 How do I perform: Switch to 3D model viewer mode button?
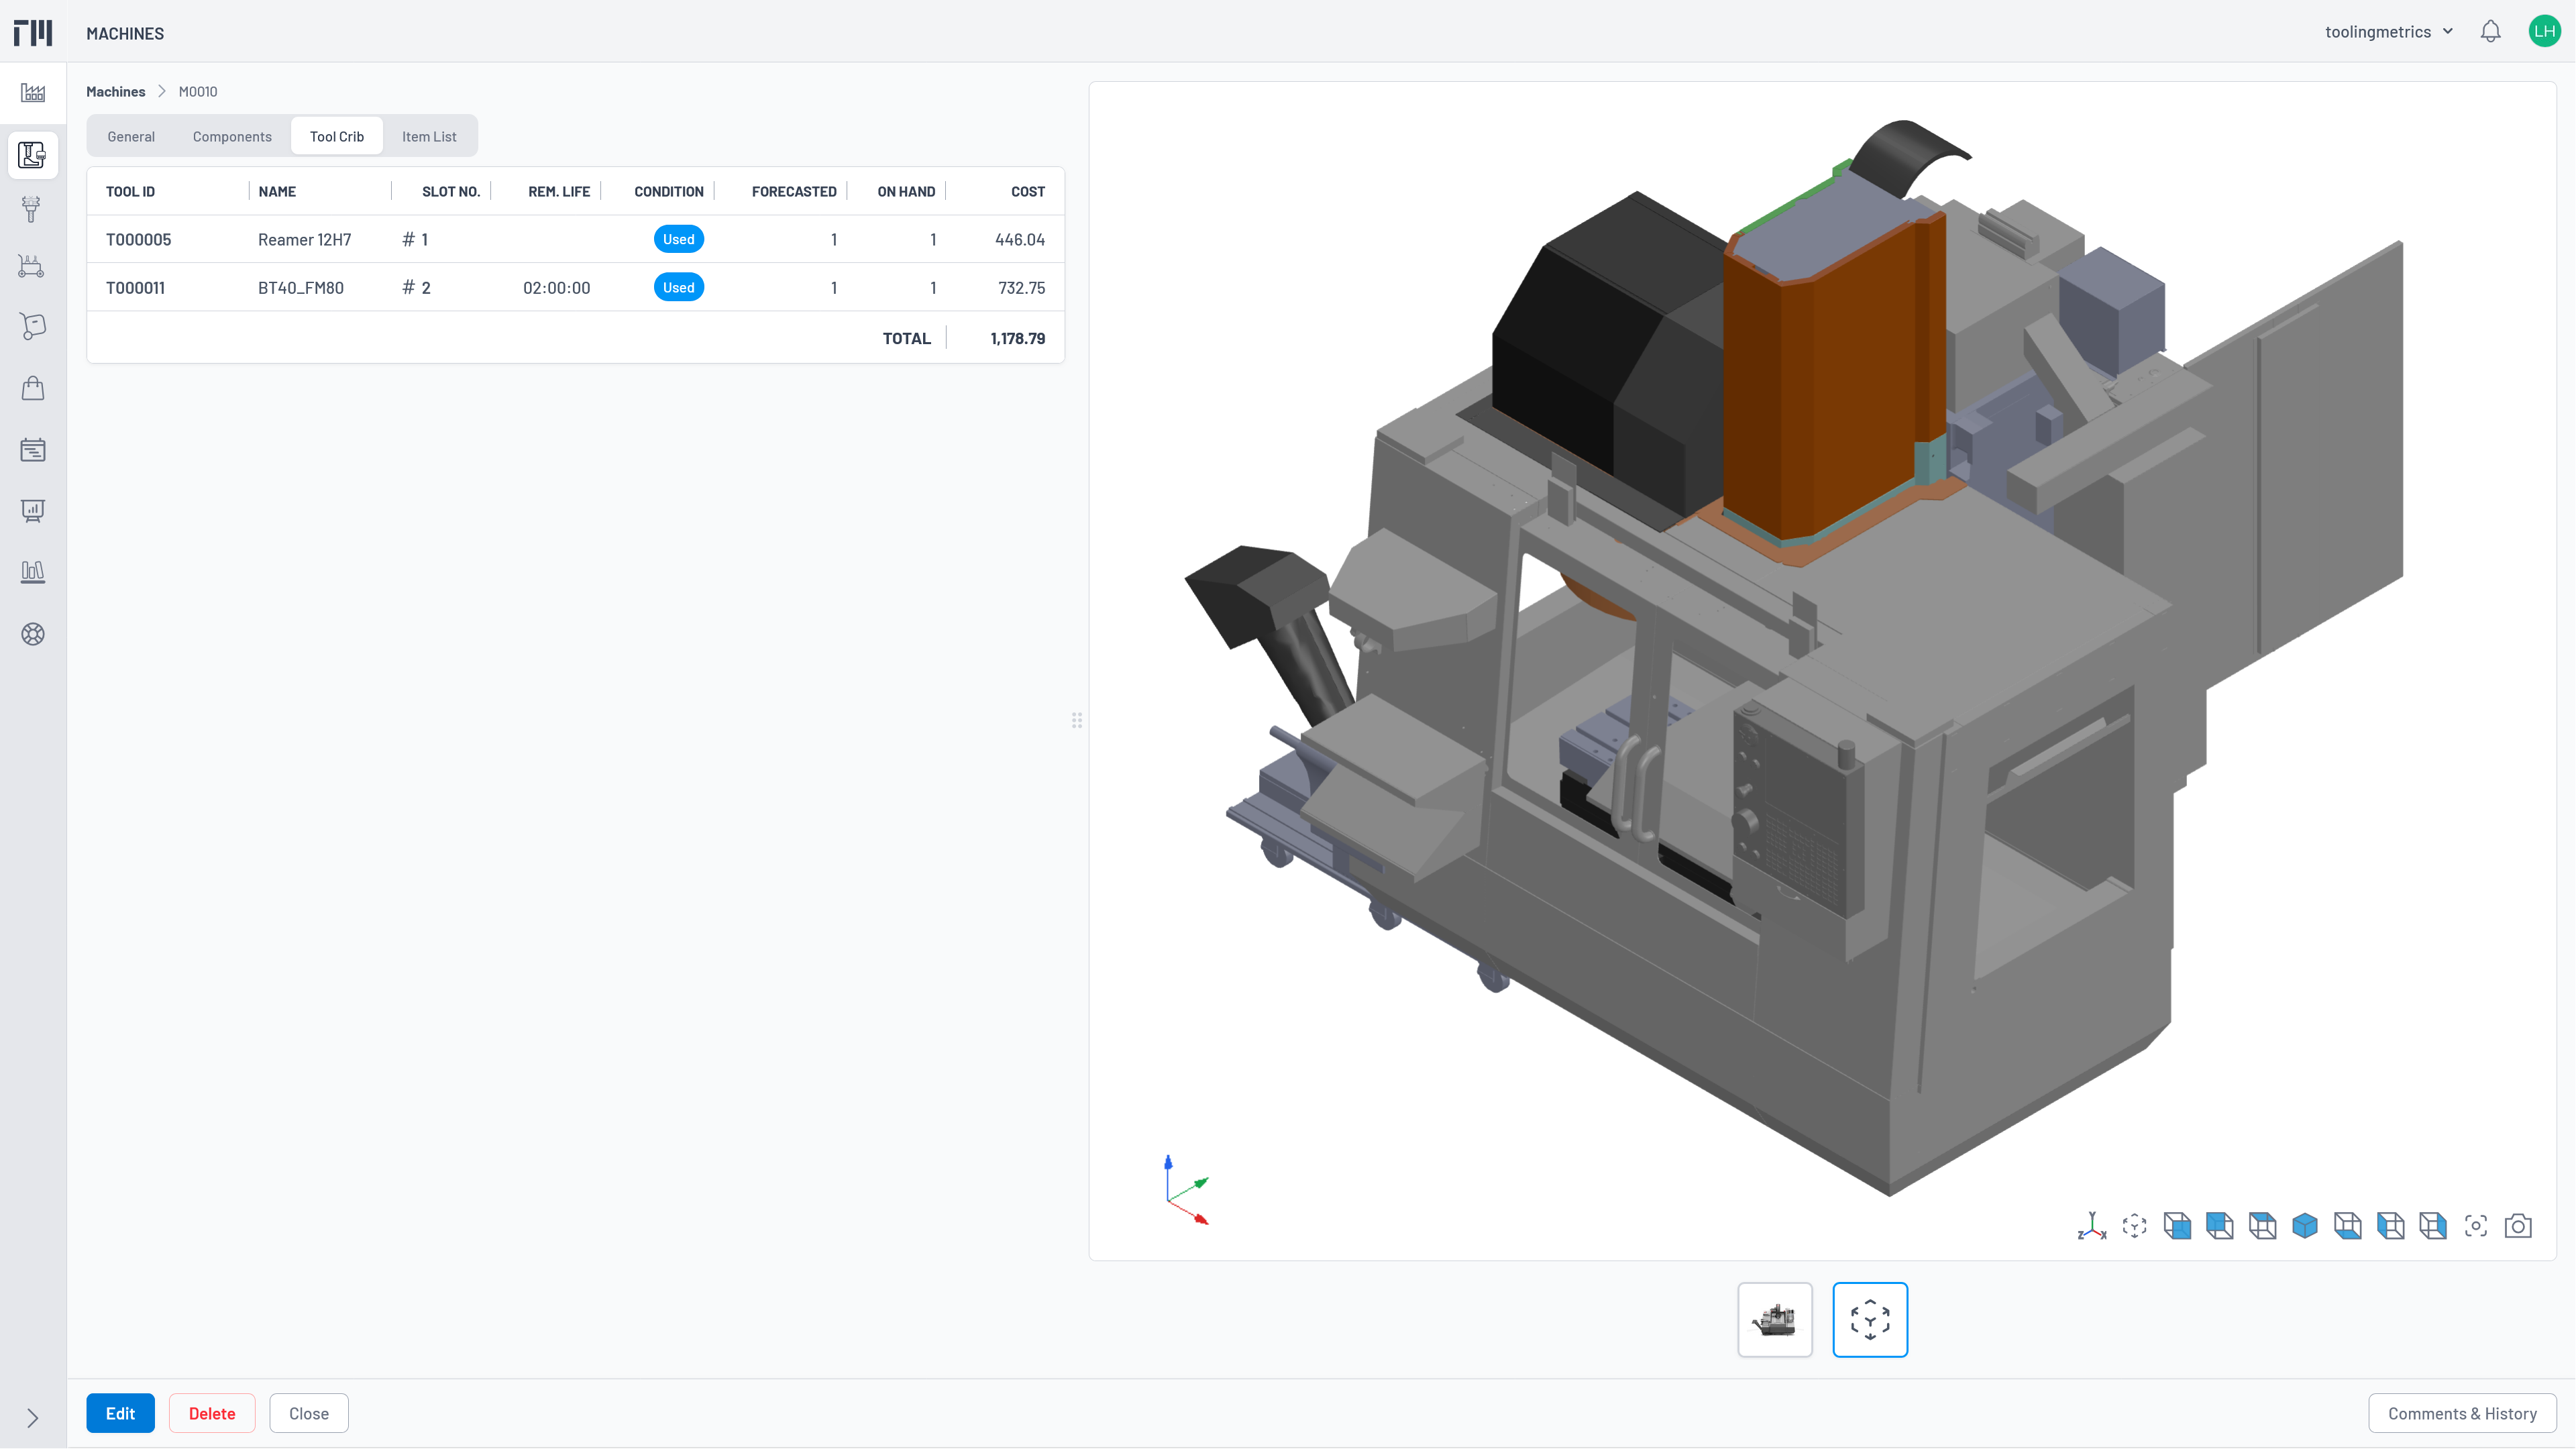(x=1869, y=1320)
